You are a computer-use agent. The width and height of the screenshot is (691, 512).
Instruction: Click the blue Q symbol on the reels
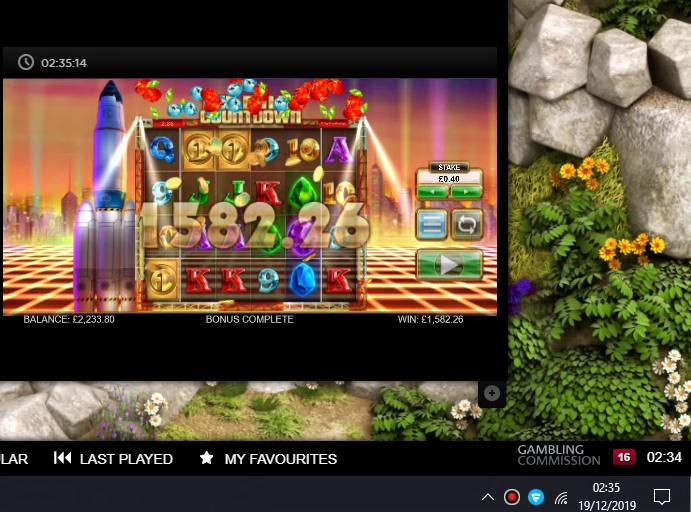(x=161, y=148)
